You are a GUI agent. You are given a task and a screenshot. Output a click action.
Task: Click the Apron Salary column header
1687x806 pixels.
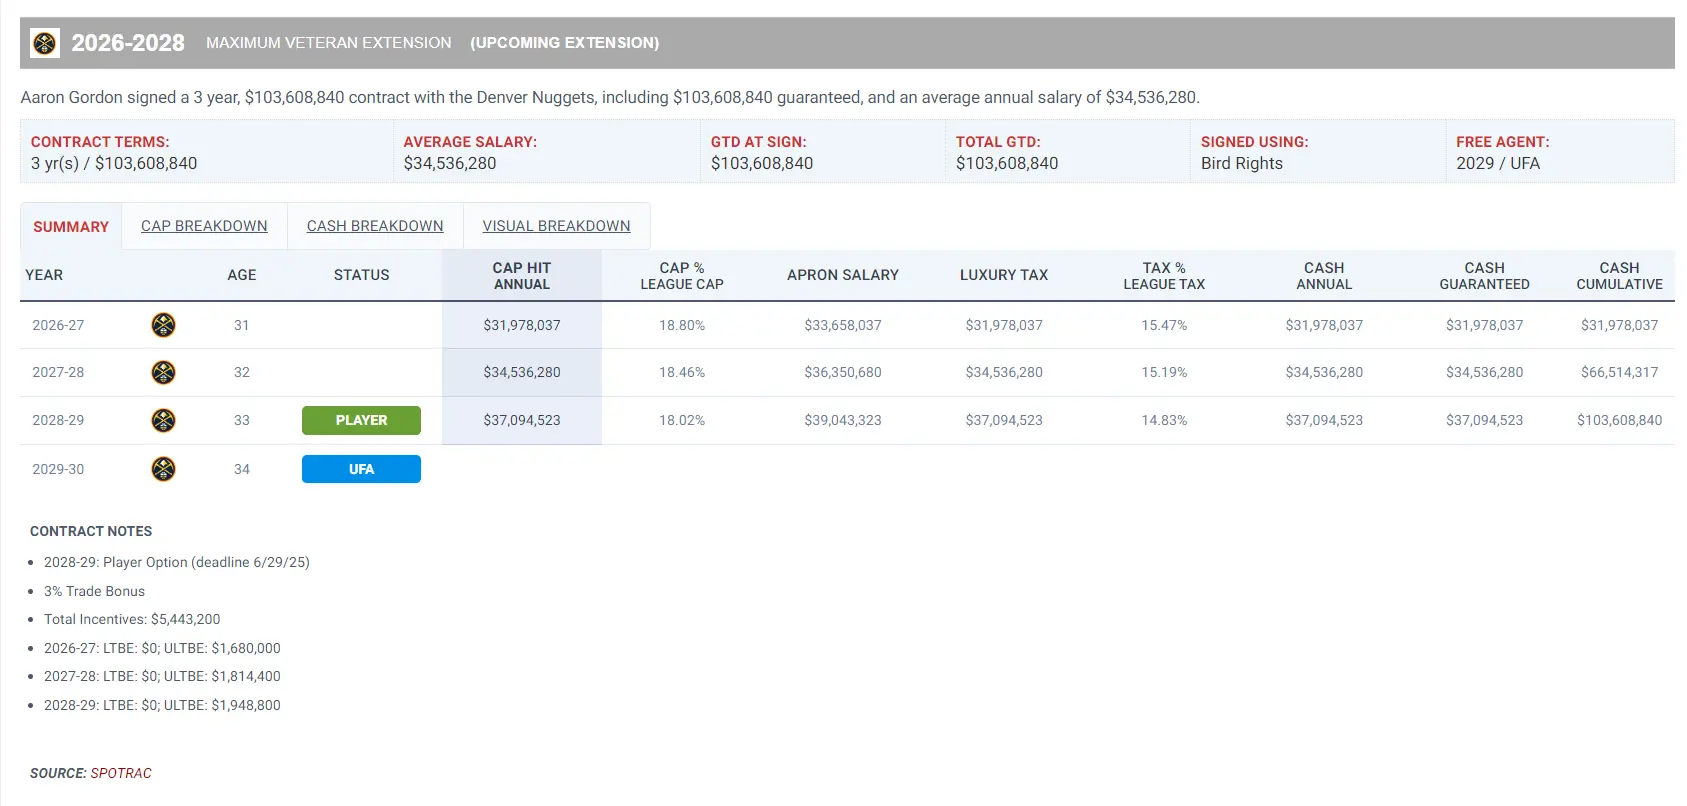click(843, 275)
